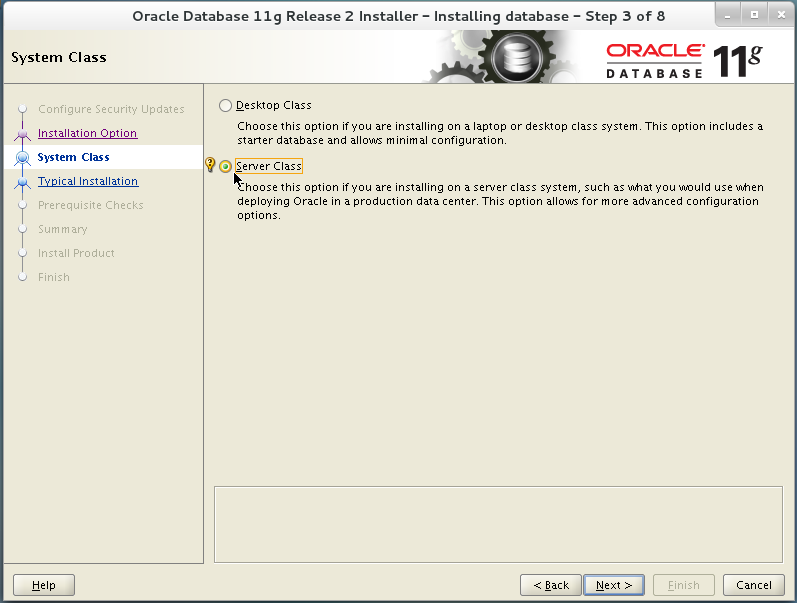Viewport: 797px width, 603px height.
Task: Click the Help button
Action: click(x=44, y=585)
